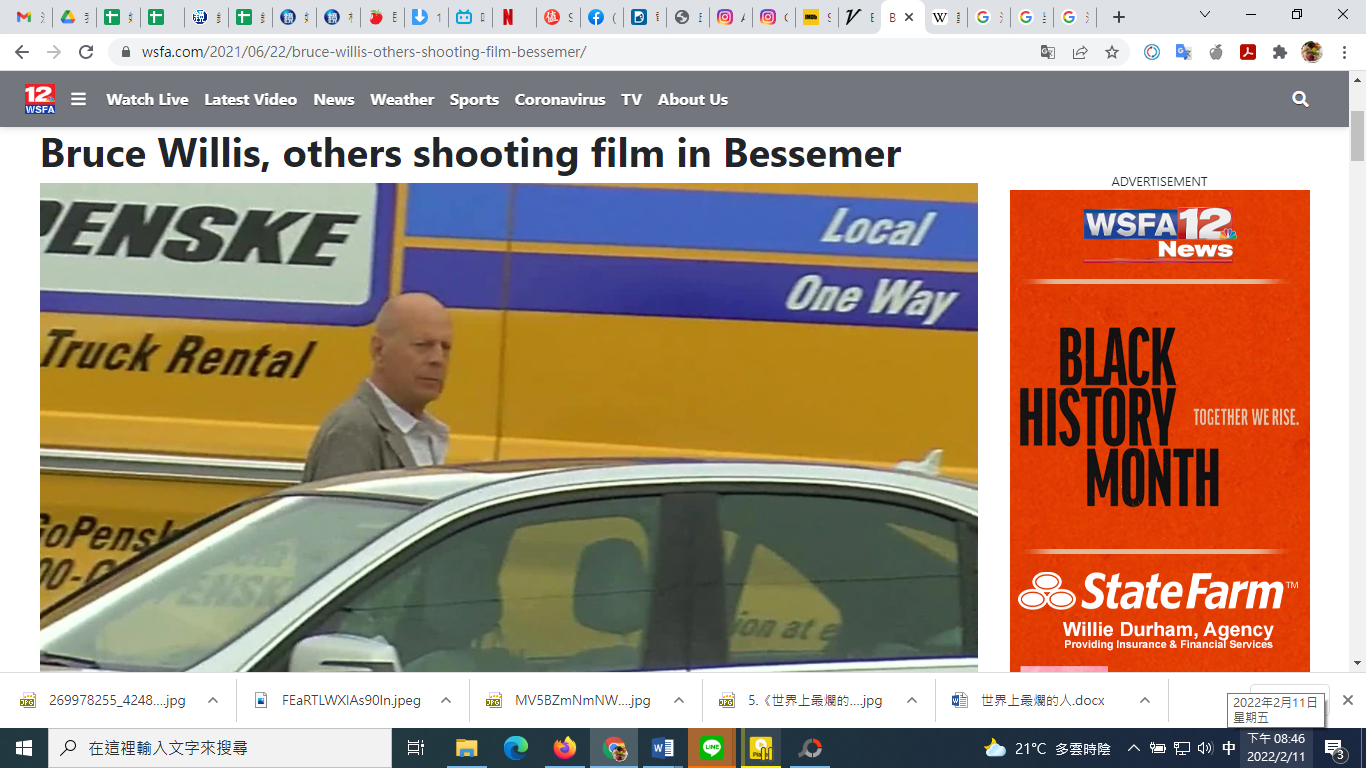Open LINE from the taskbar
1366x768 pixels.
click(x=712, y=748)
